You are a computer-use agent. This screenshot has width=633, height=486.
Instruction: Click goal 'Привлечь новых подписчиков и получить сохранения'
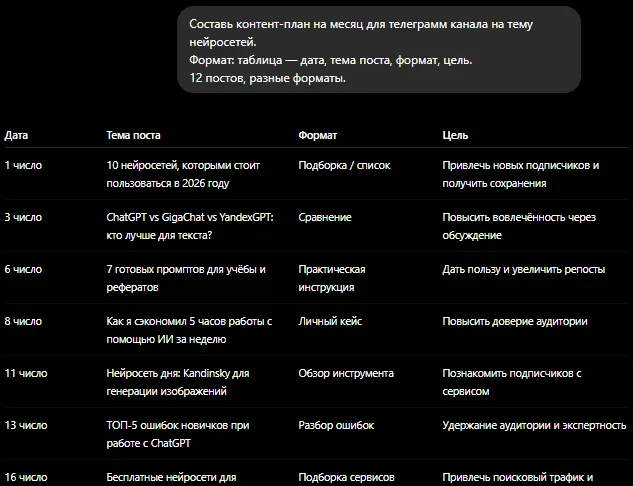pyautogui.click(x=521, y=174)
